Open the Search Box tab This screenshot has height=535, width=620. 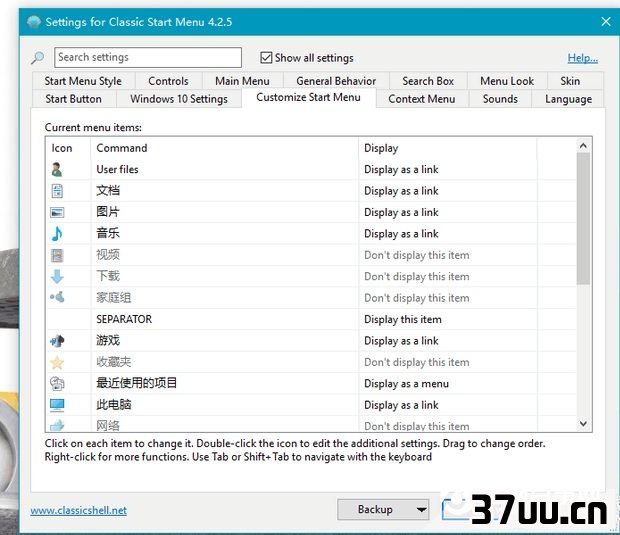pos(428,81)
